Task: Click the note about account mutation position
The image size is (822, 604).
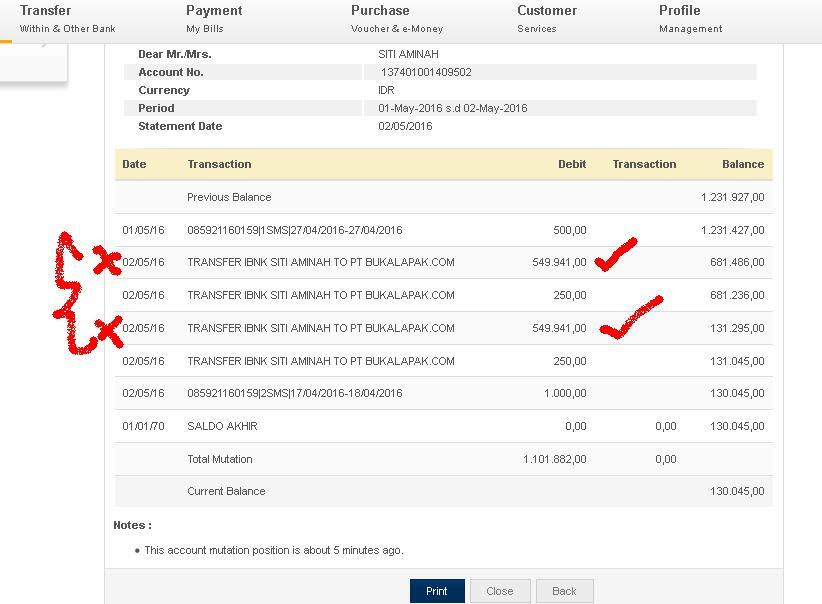Action: [x=274, y=551]
